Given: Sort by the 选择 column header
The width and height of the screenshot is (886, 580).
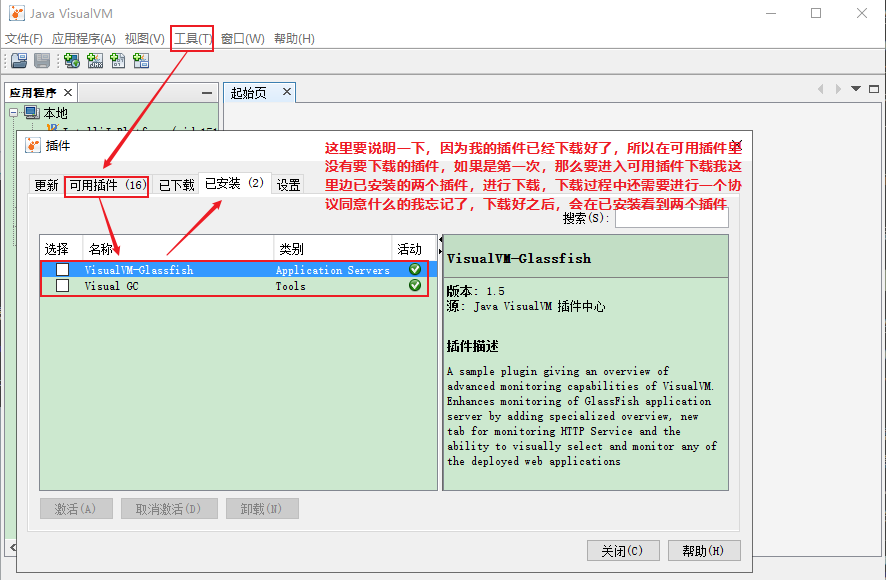Looking at the screenshot, I should [61, 249].
